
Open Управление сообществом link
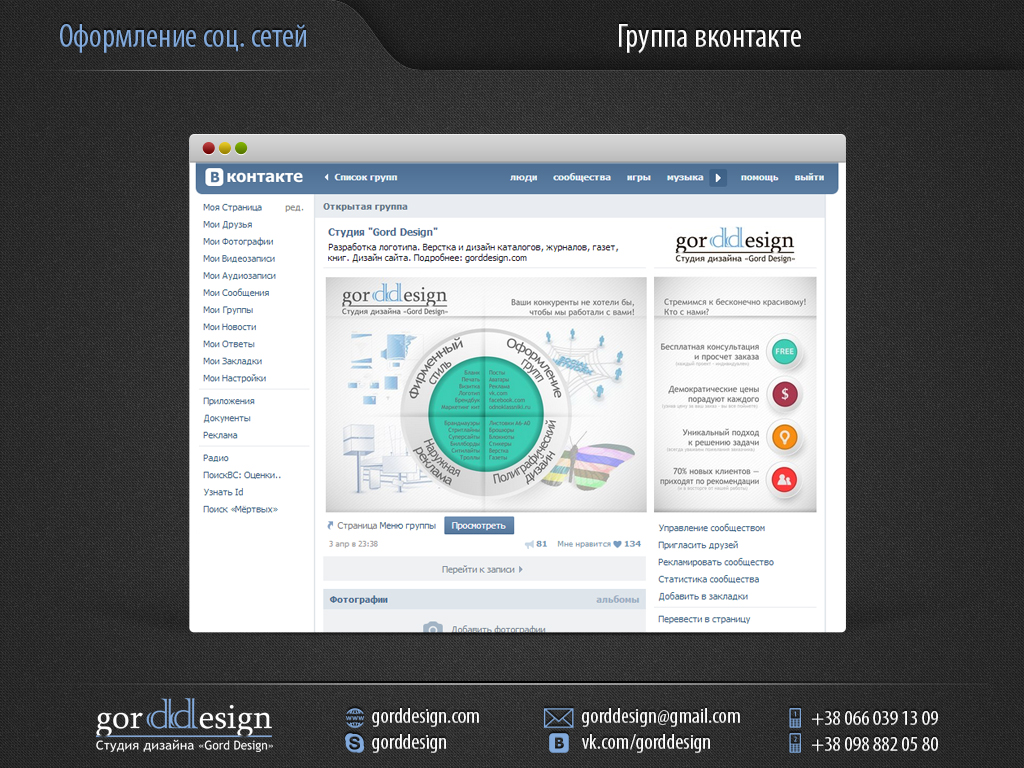pyautogui.click(x=711, y=528)
